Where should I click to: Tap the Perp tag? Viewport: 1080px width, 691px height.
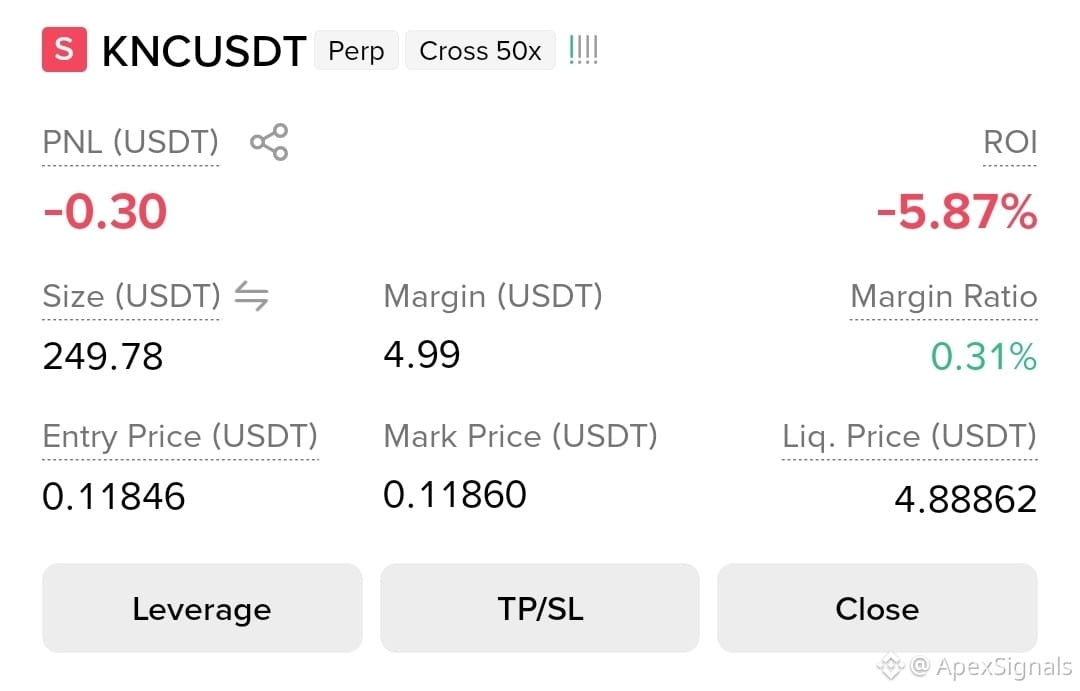pos(356,50)
